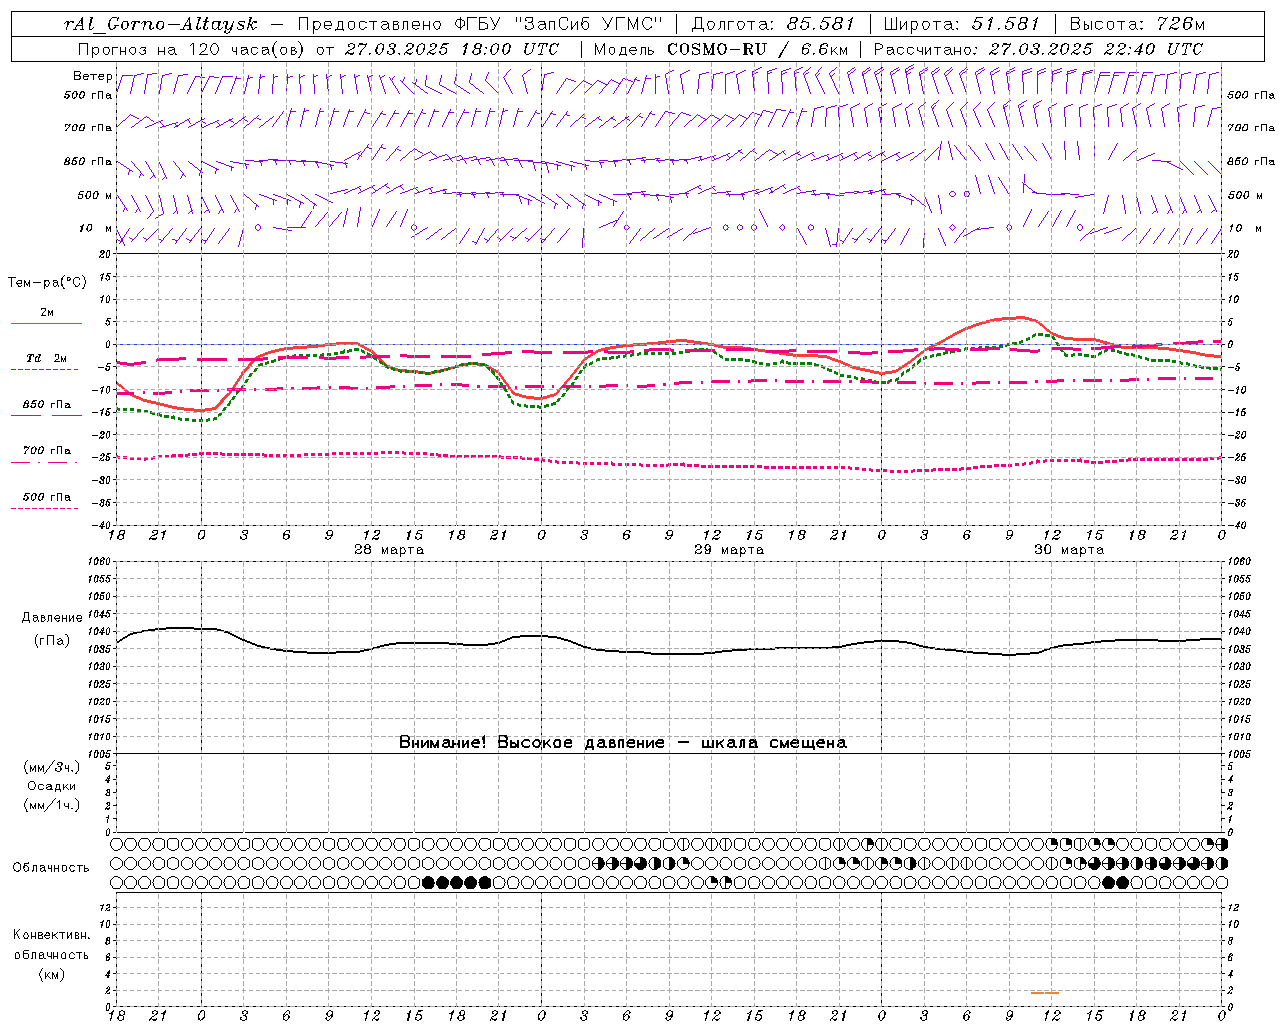This screenshot has height=1024, width=1280.
Task: Select the latitude value 51.581
Action: 1006,24
